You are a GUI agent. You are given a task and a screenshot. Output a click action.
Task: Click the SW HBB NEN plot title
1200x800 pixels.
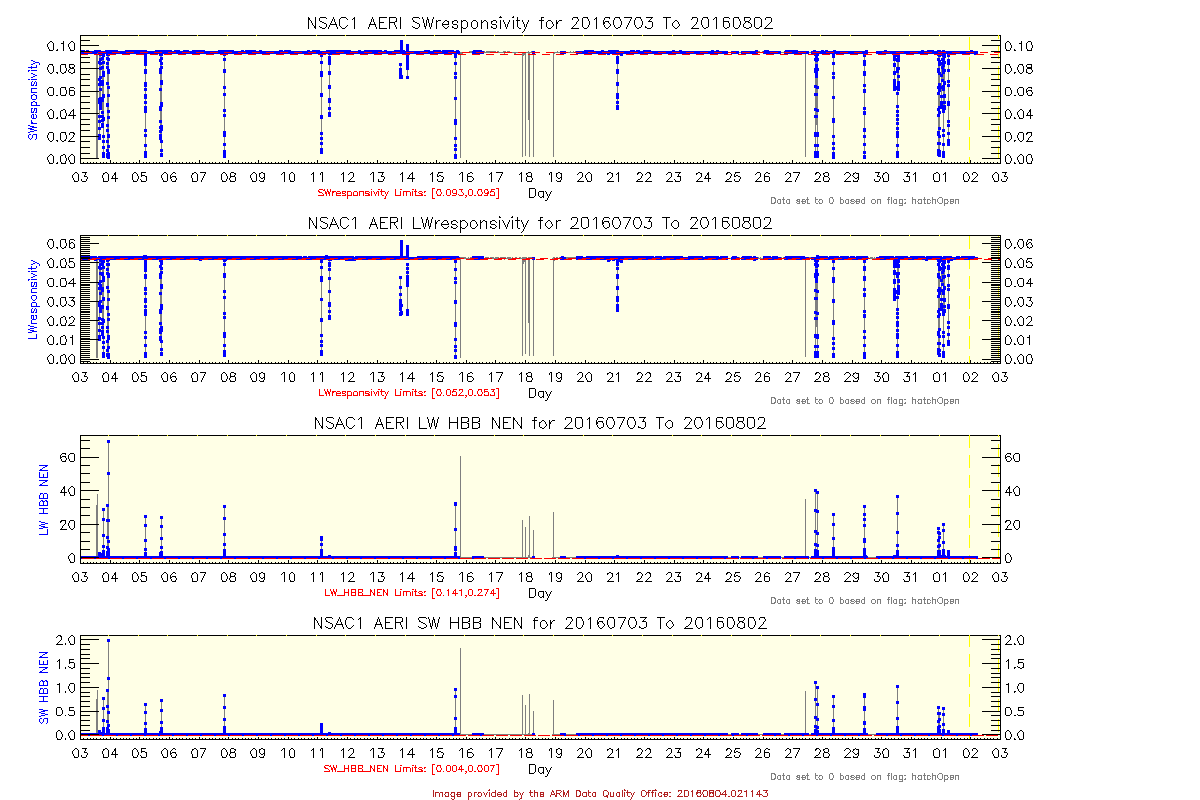(539, 623)
